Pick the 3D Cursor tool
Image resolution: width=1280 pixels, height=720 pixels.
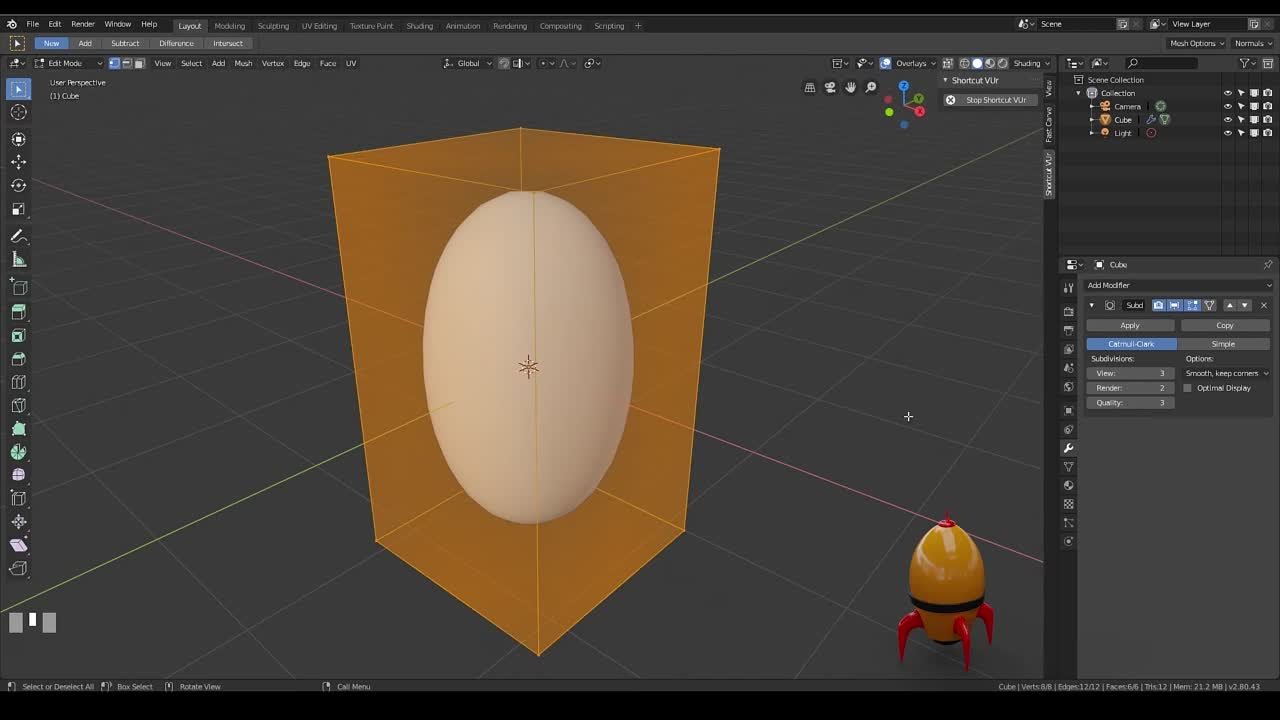(18, 113)
